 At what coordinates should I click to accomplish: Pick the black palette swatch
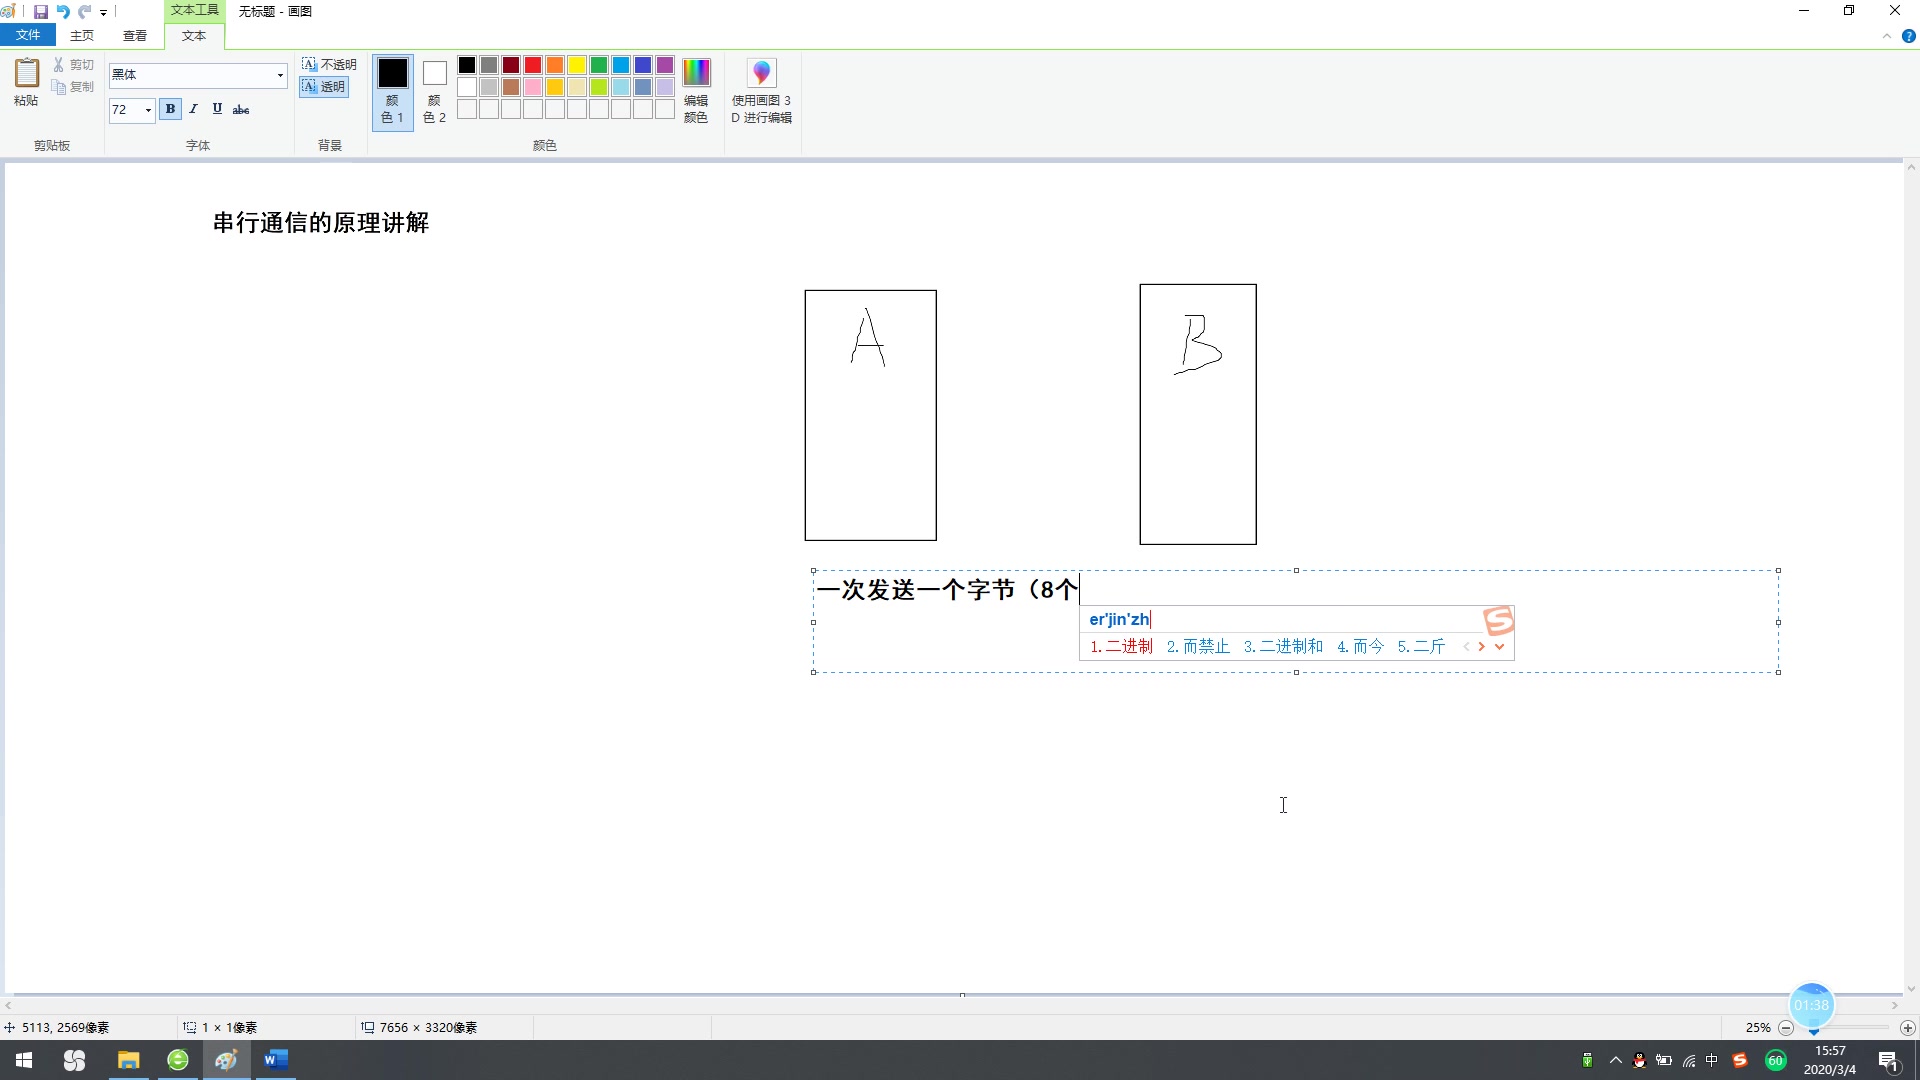(x=467, y=65)
